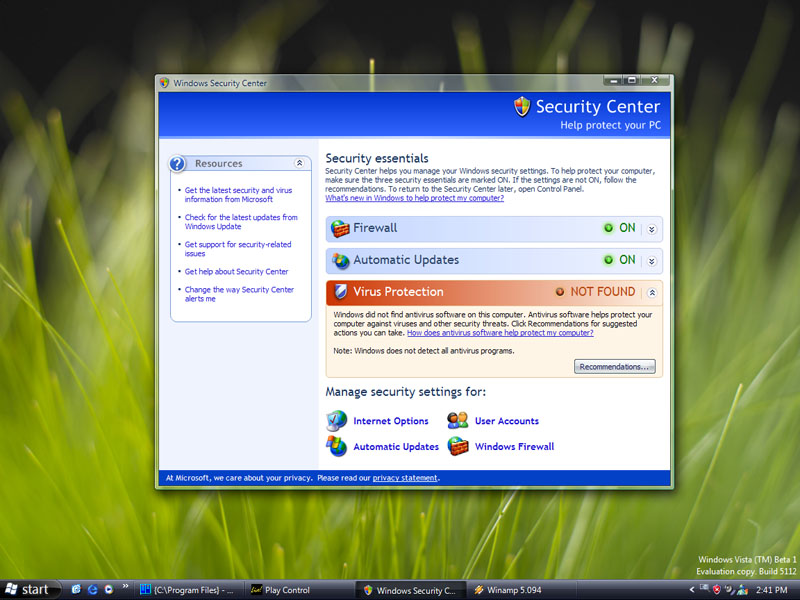
Task: Click the 'Security essentials' heading
Action: click(x=377, y=158)
